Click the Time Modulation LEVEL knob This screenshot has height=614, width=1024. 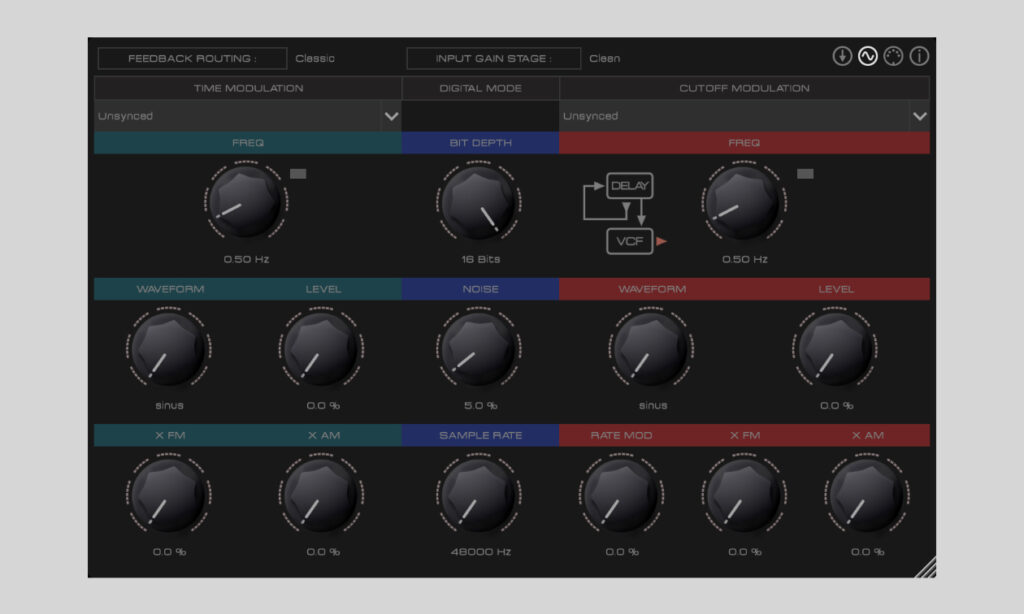click(x=321, y=348)
